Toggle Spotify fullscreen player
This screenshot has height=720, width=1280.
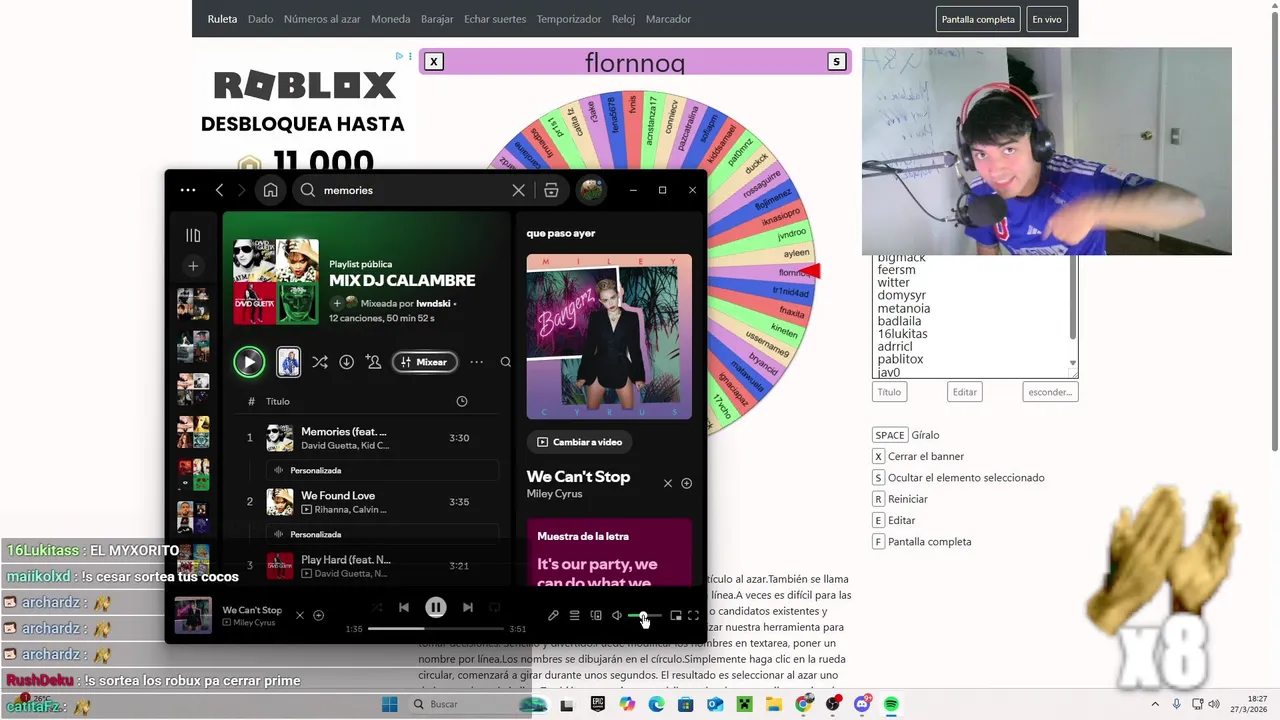(693, 616)
